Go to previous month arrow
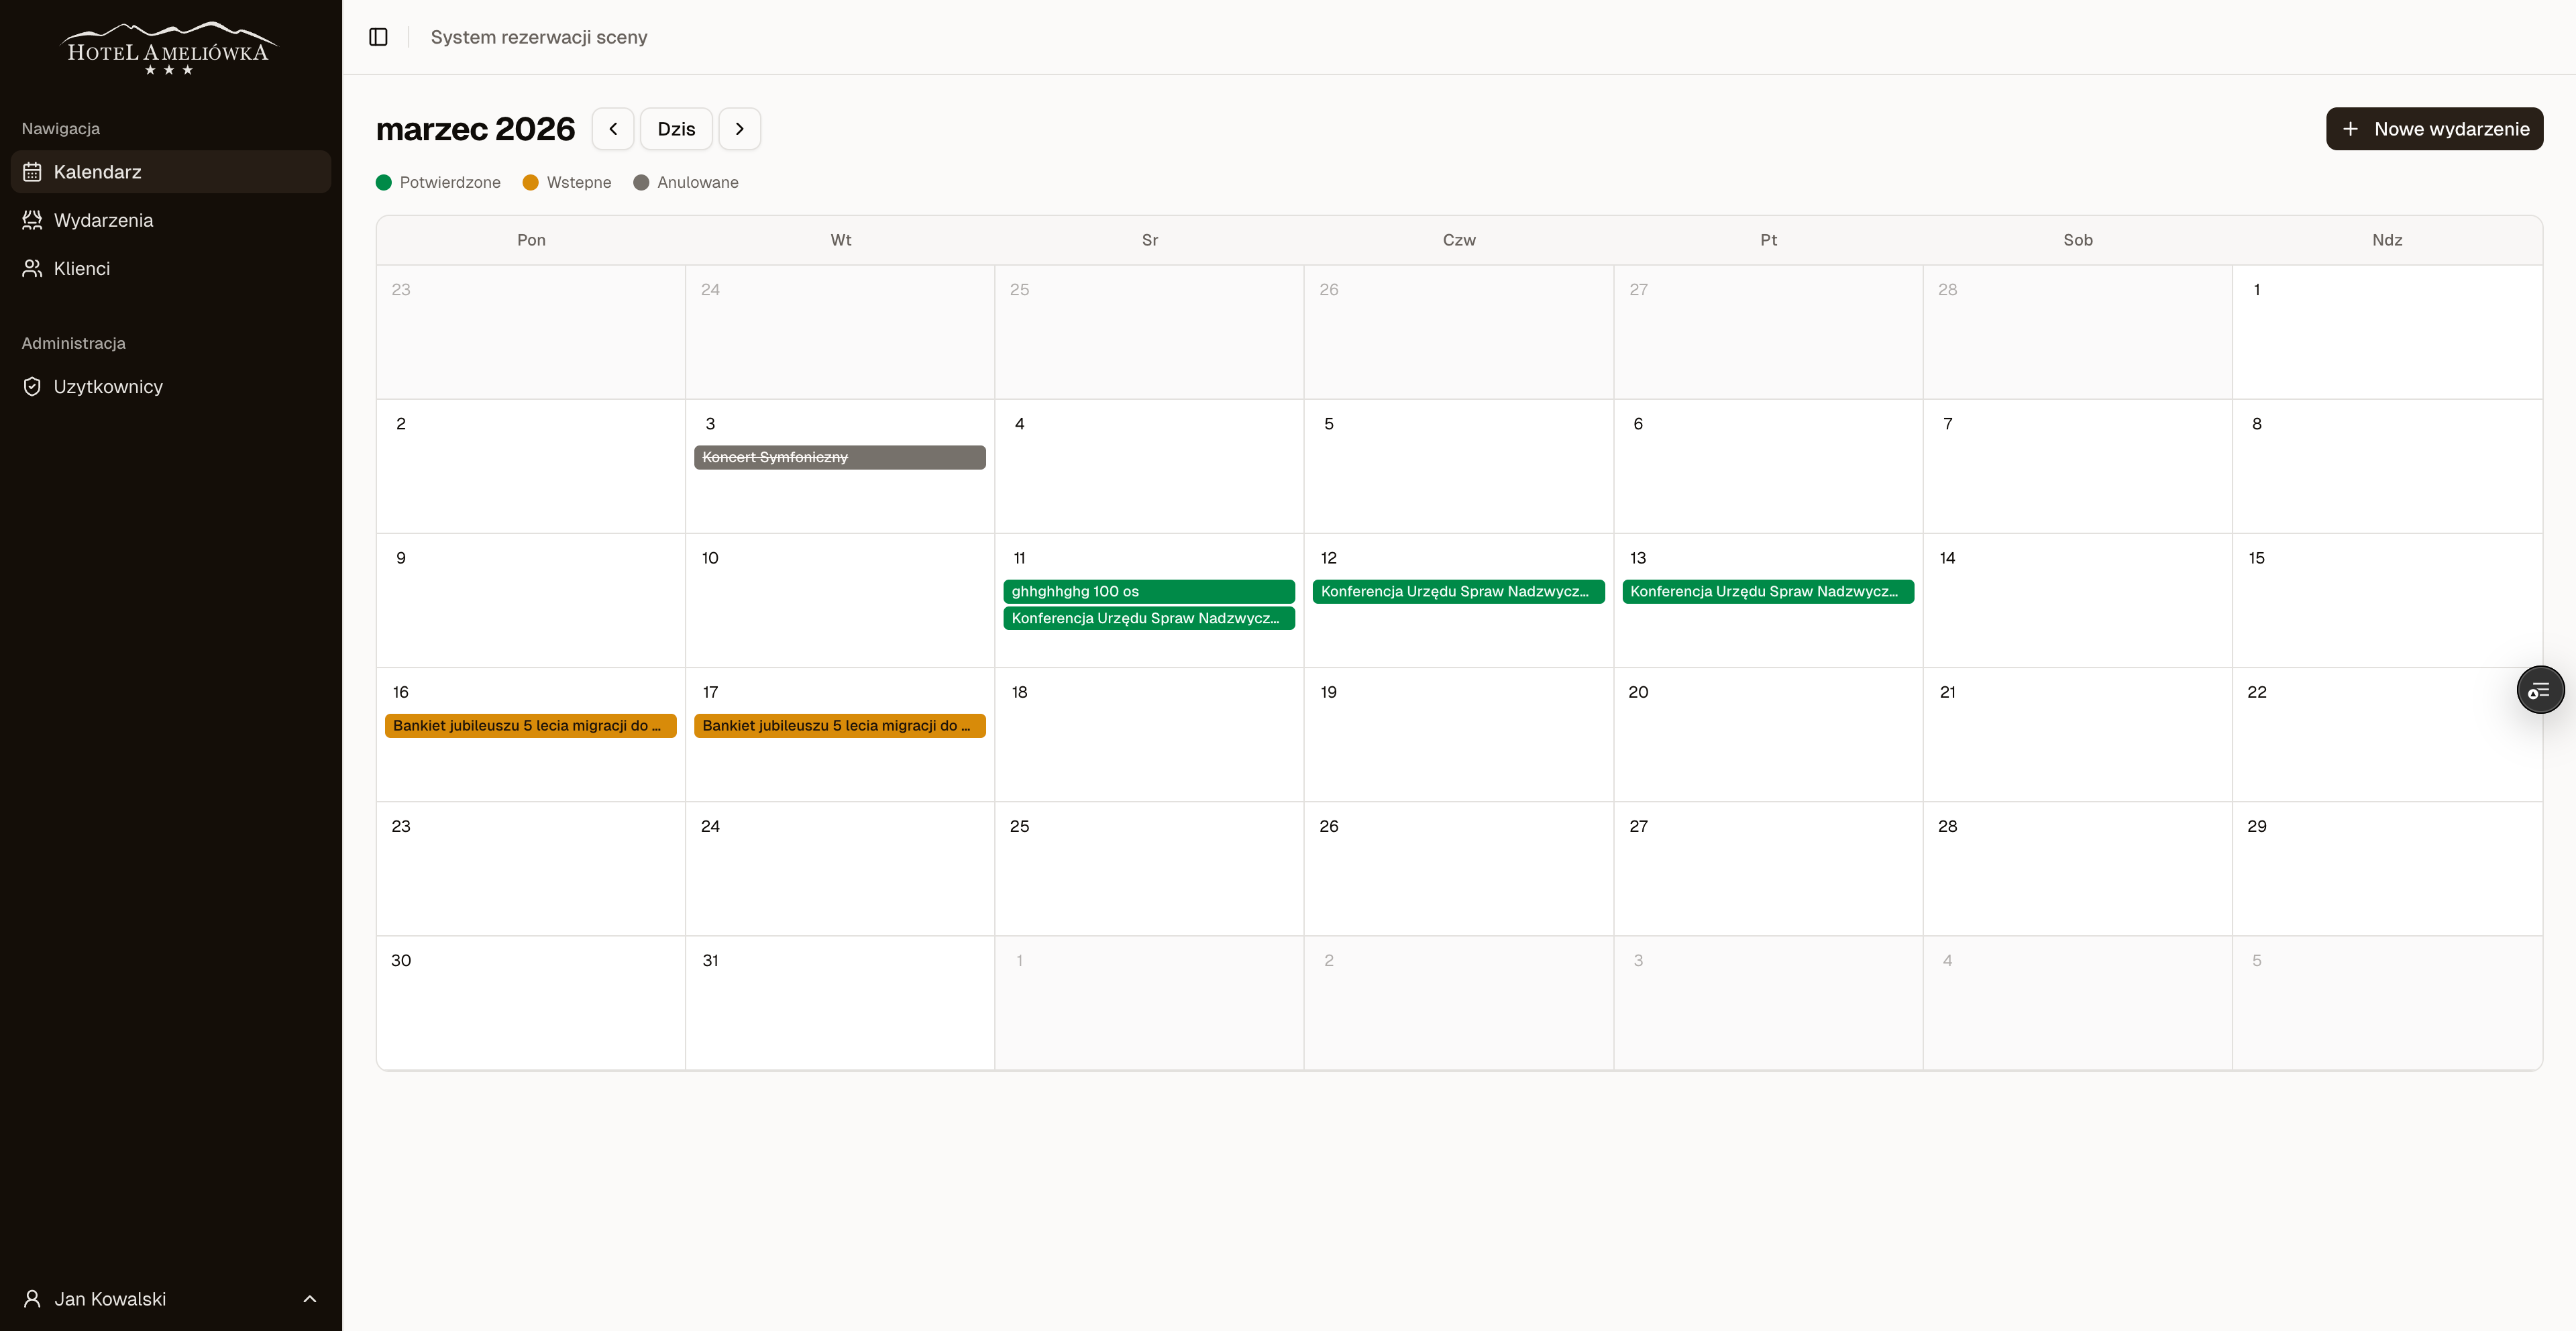The image size is (2576, 1331). [613, 129]
